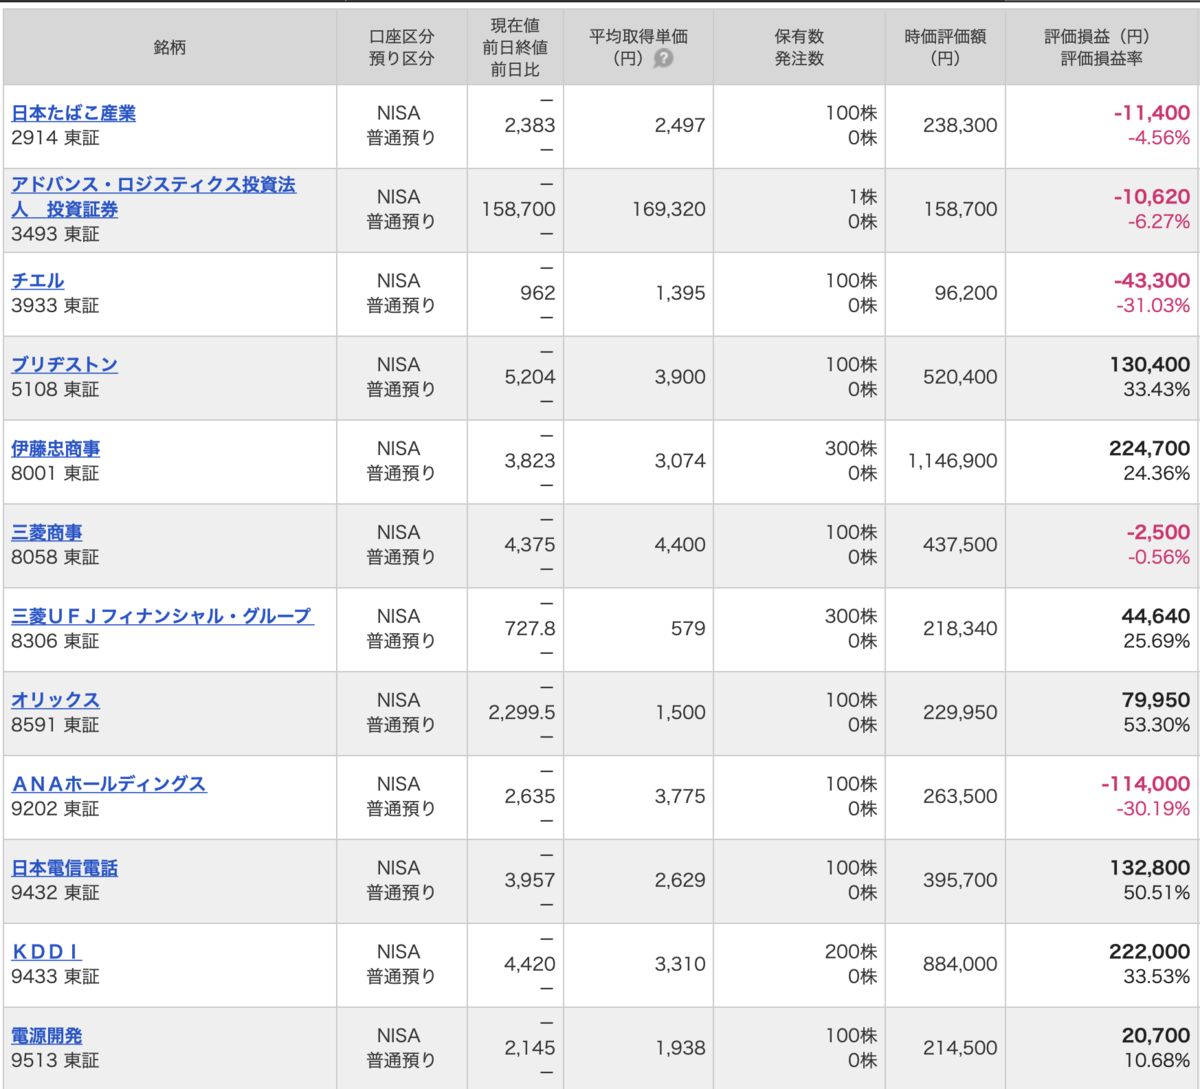Select the 3933 東証 code text
This screenshot has height=1089, width=1200.
(x=55, y=306)
